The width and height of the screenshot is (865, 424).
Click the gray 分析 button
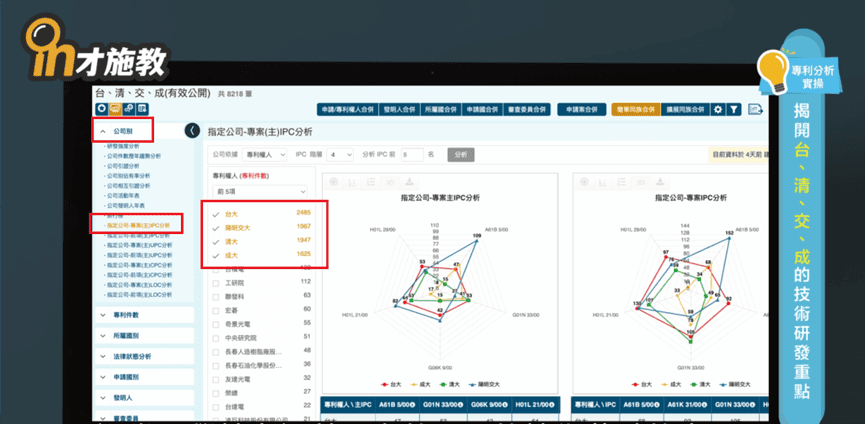(460, 155)
